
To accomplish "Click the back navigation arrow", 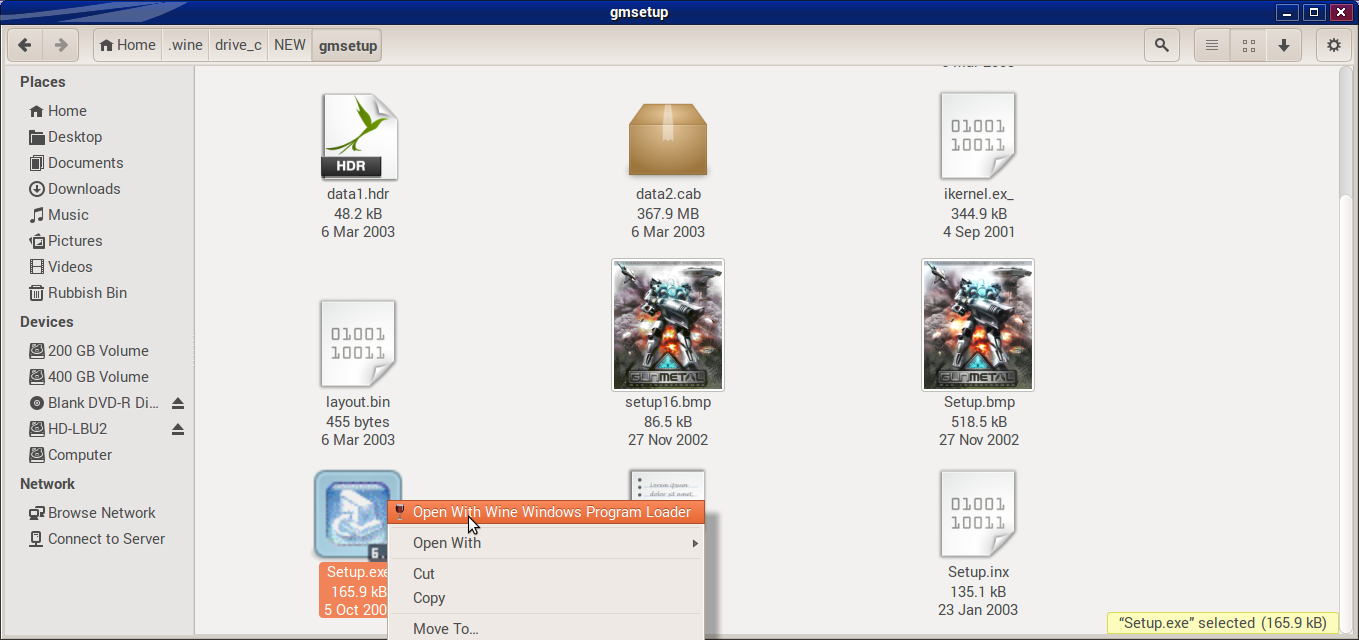I will pyautogui.click(x=25, y=45).
